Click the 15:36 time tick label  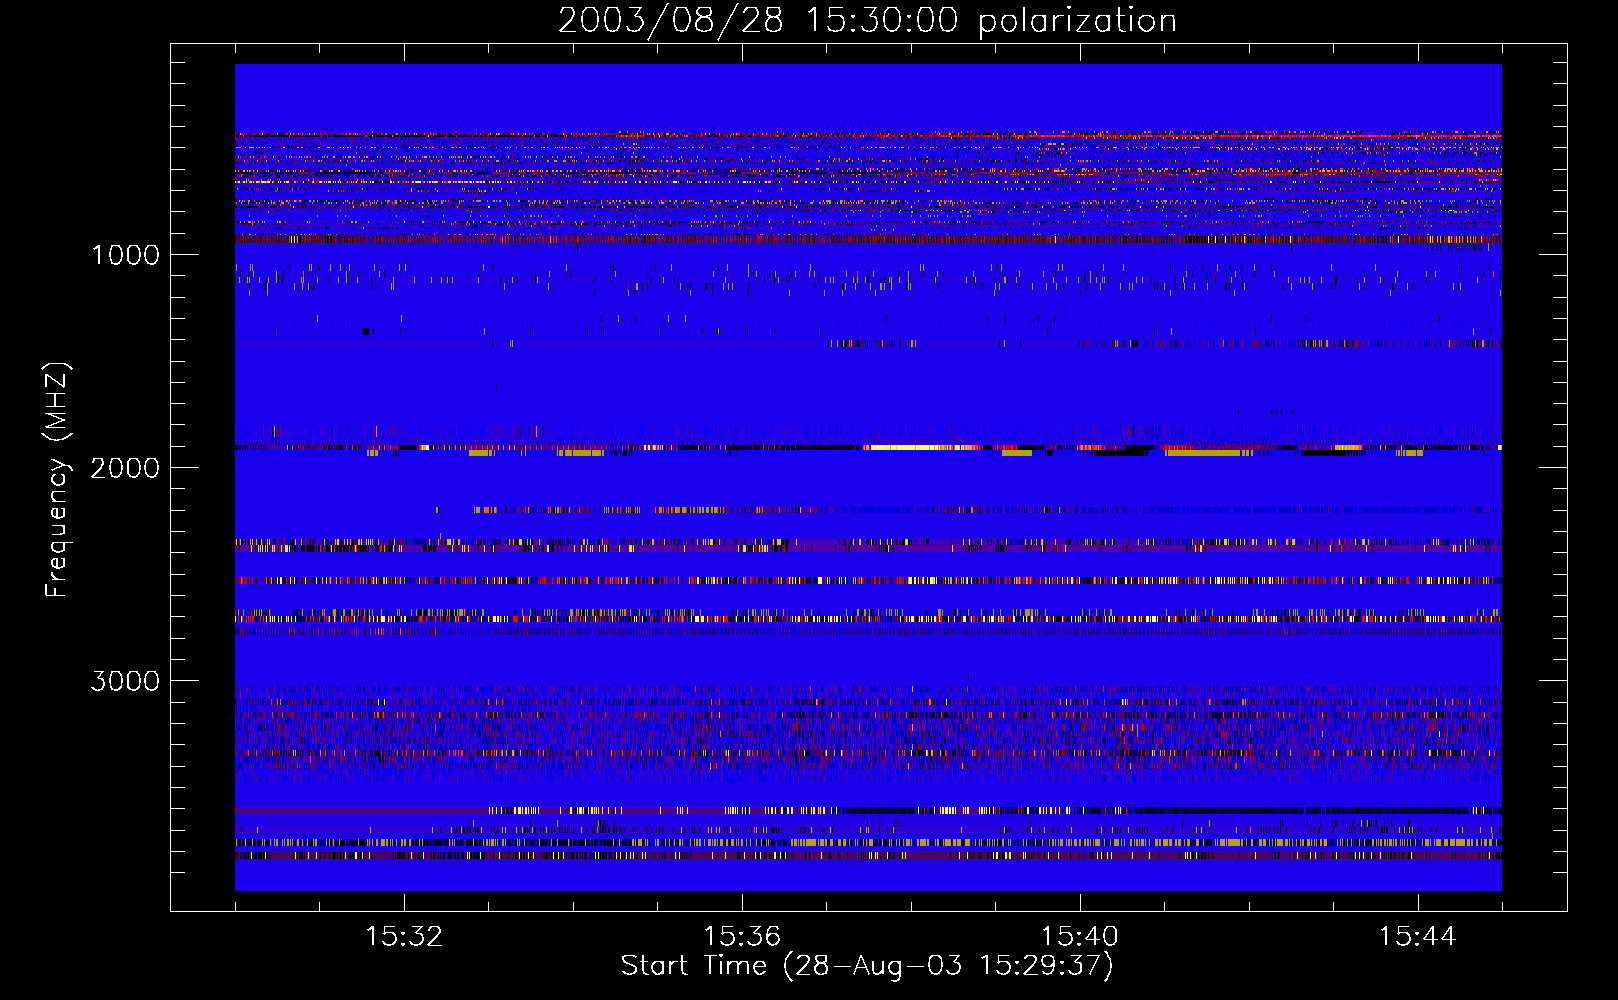[x=742, y=937]
